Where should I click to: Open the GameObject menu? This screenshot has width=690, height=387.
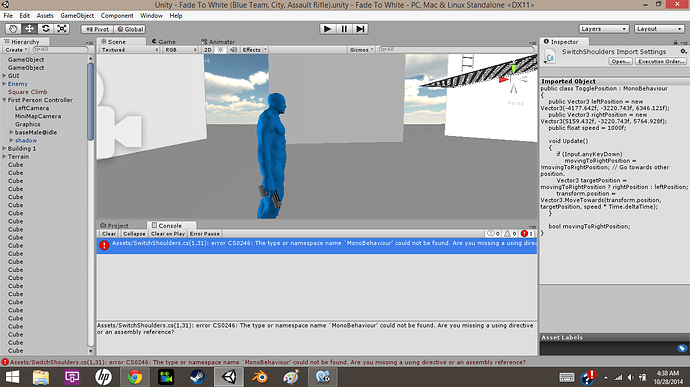77,15
